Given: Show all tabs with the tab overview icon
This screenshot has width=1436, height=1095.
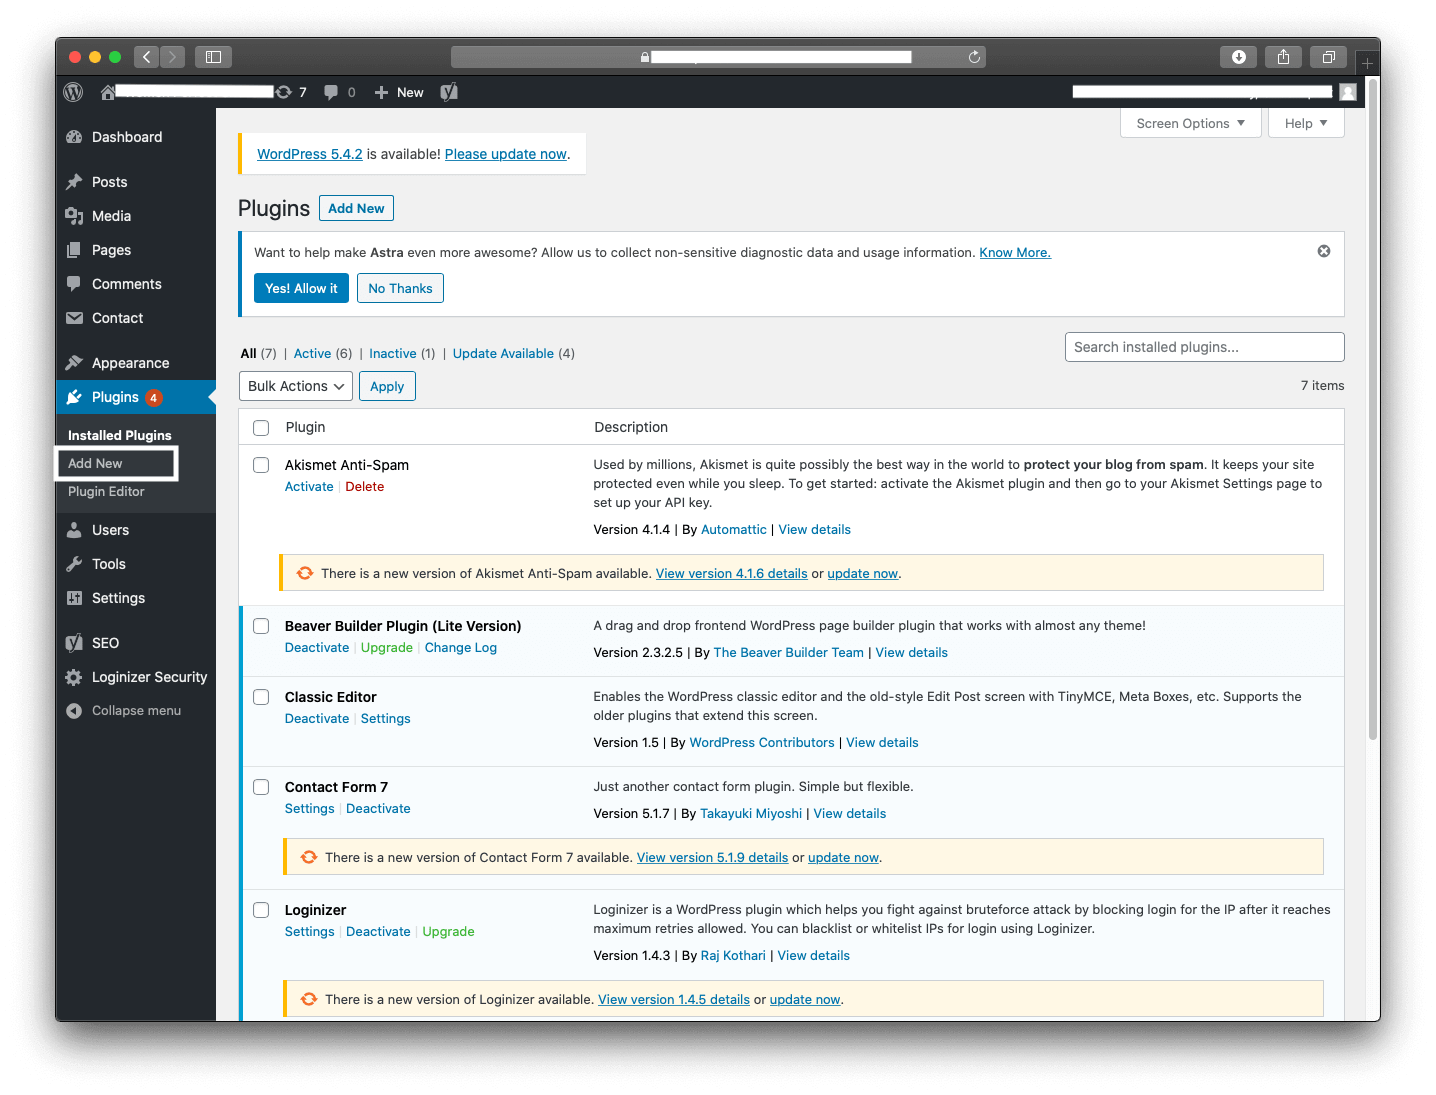Looking at the screenshot, I should (1328, 57).
